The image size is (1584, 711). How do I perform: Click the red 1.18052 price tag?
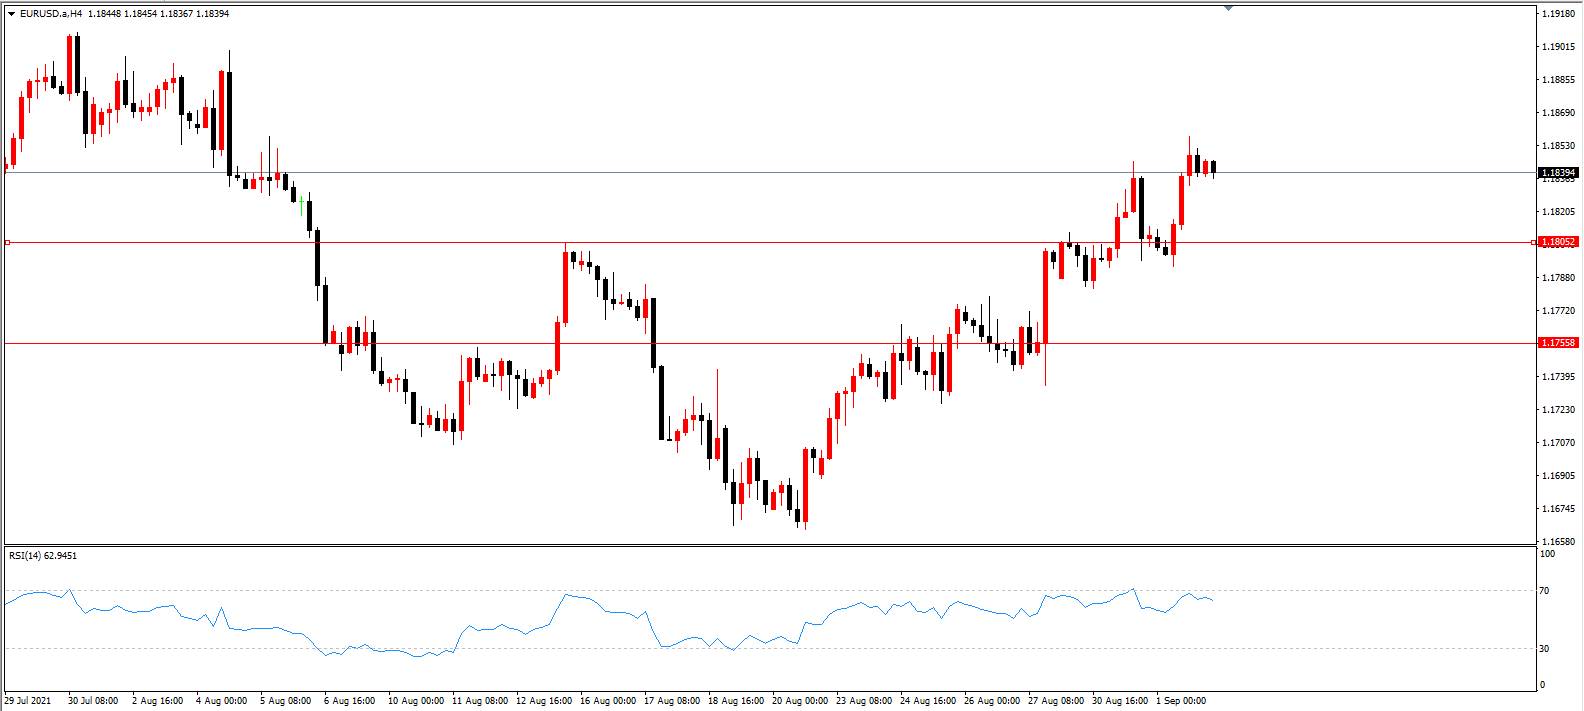tap(1557, 242)
